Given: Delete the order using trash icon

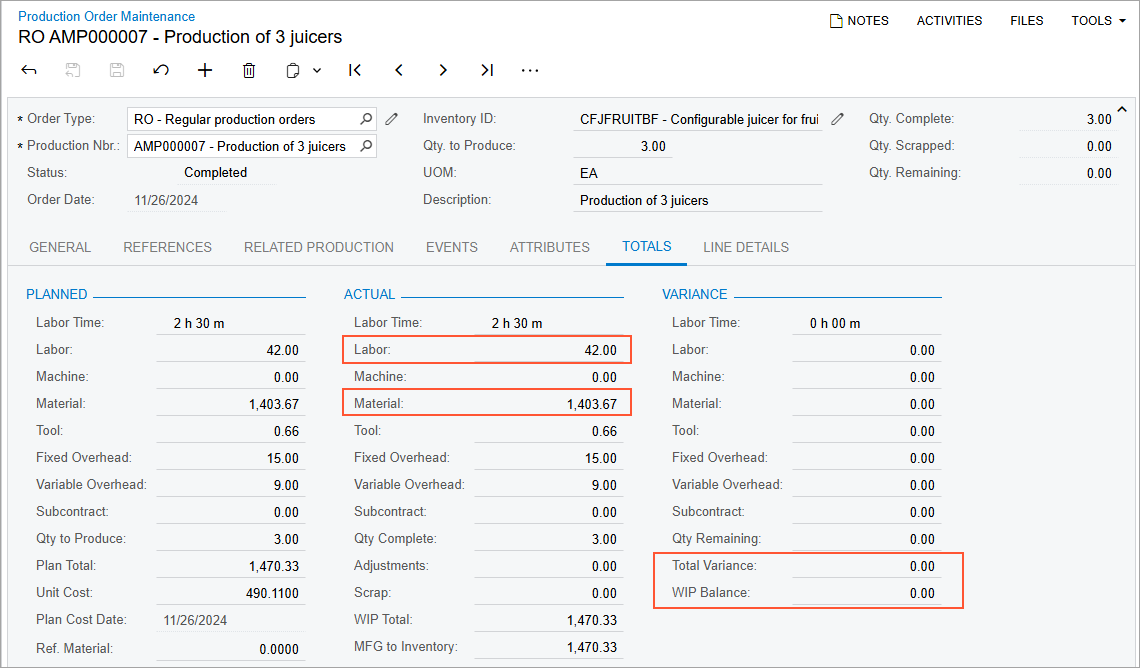Looking at the screenshot, I should [x=249, y=70].
